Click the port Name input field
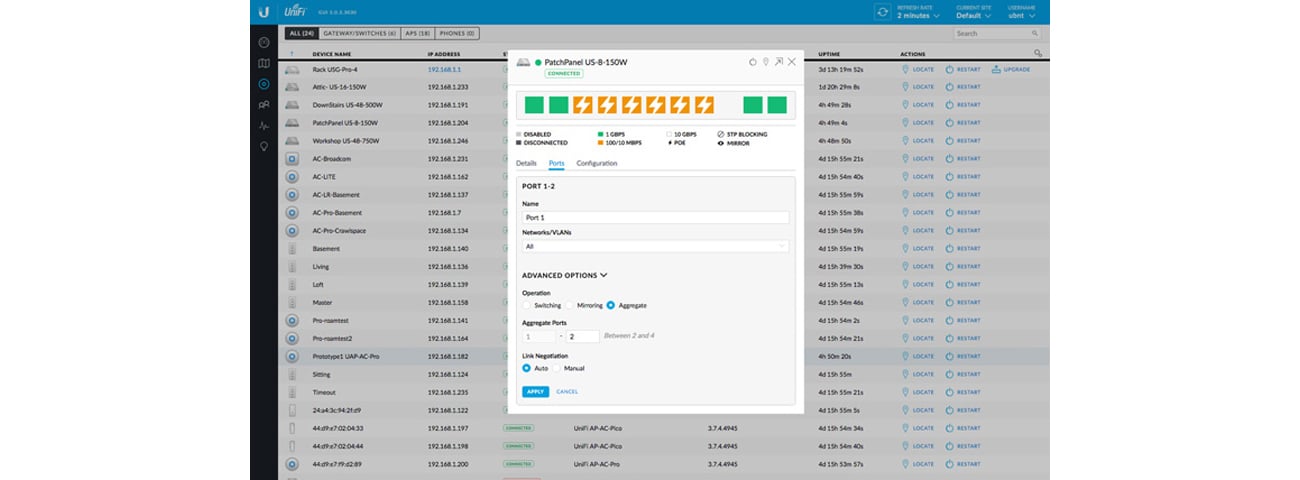The height and width of the screenshot is (480, 1300). click(656, 217)
